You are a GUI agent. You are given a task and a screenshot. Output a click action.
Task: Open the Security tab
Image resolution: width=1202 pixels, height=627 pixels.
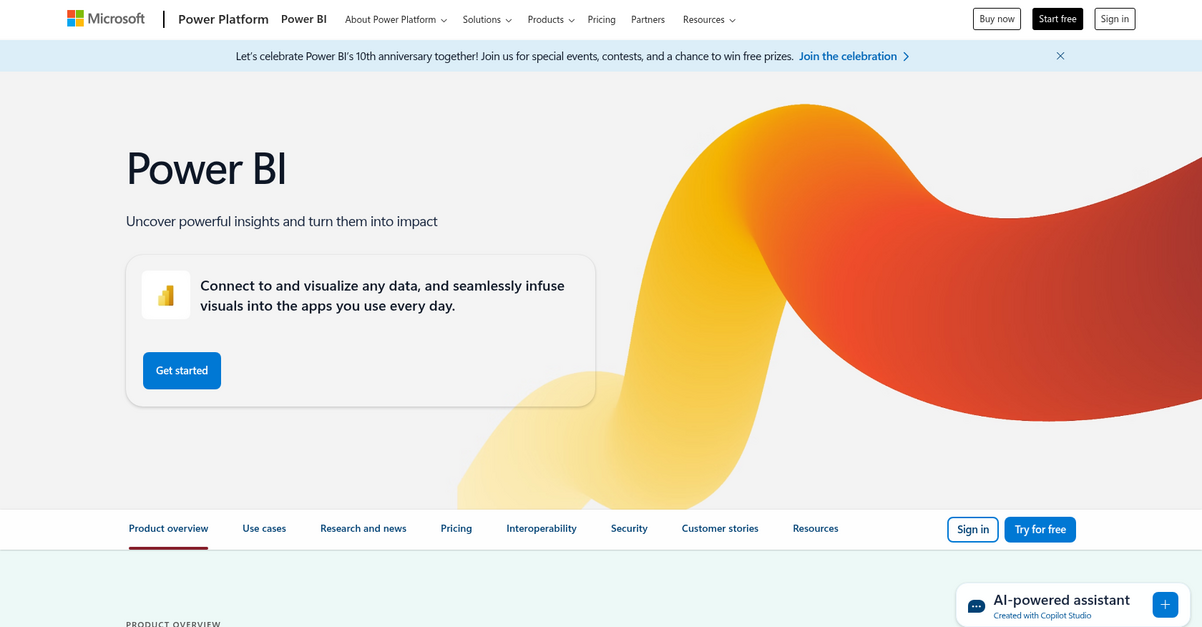(629, 528)
